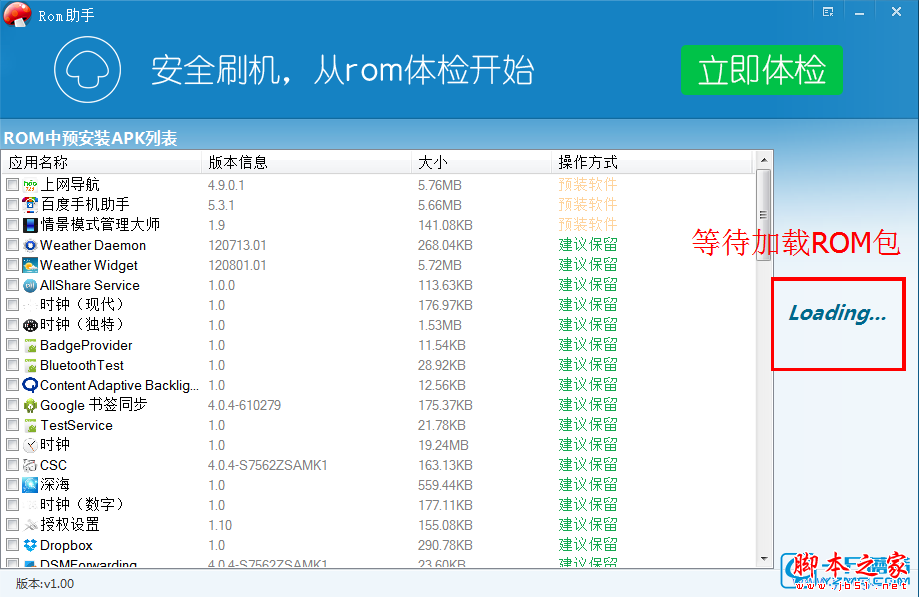The image size is (919, 597).
Task: Start the 立即体检 check button
Action: (x=761, y=70)
